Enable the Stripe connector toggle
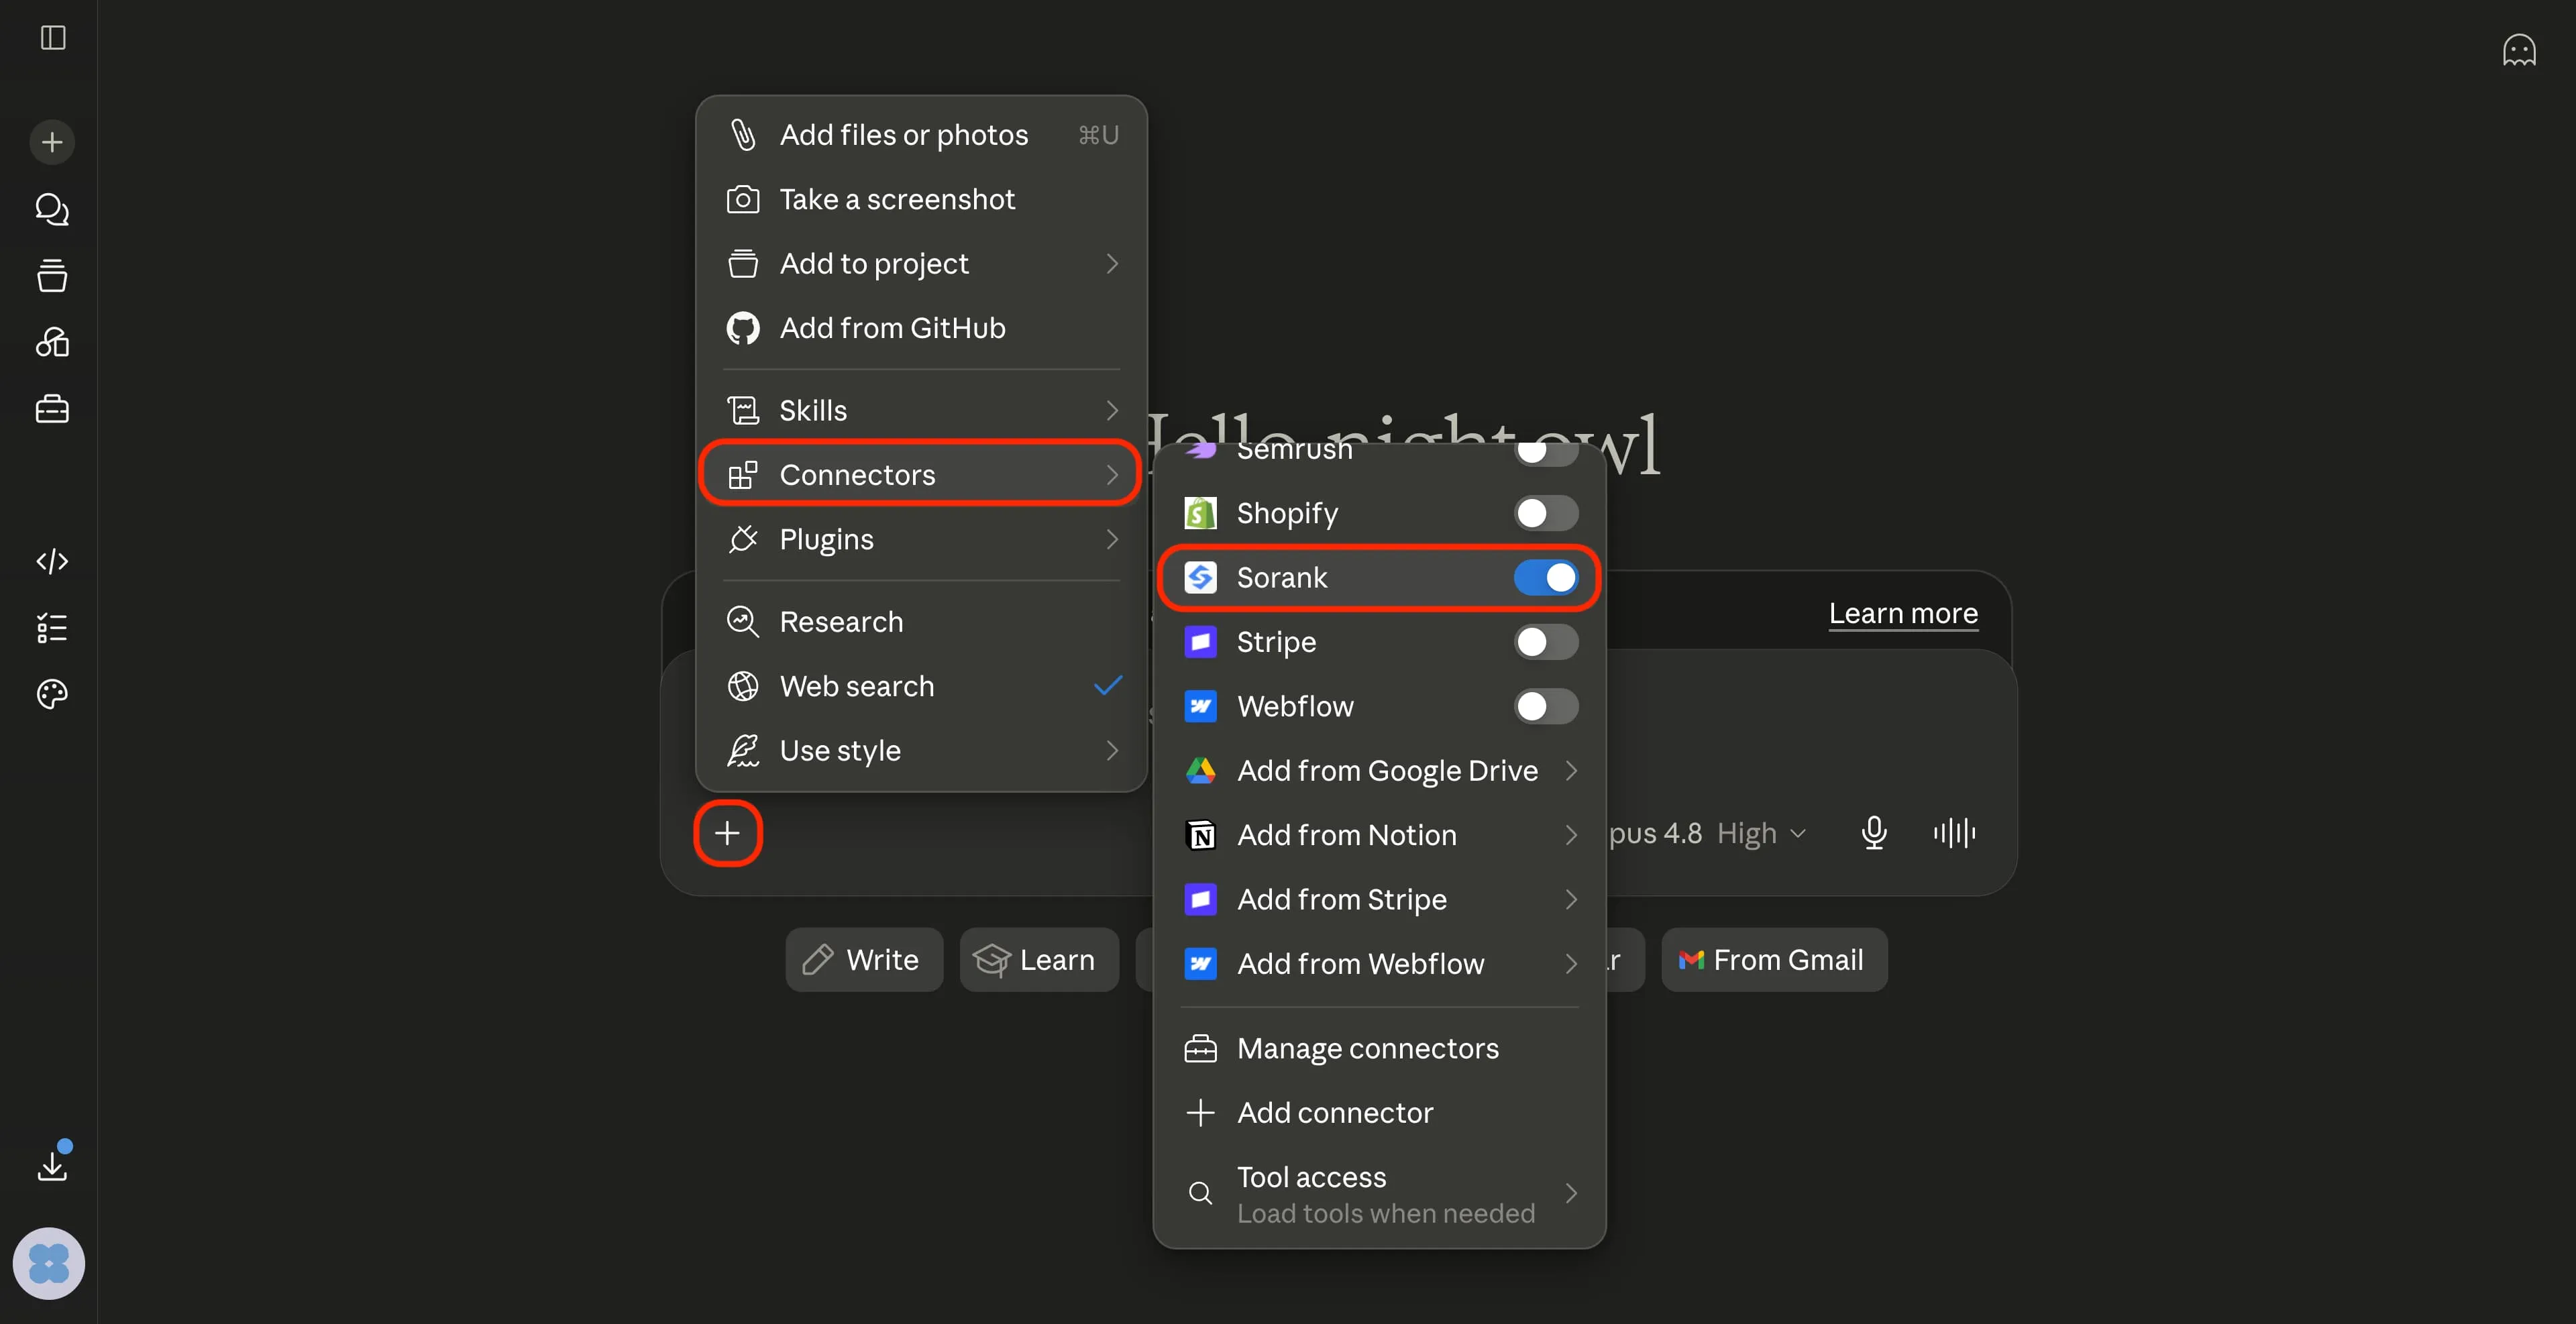The image size is (2576, 1324). tap(1546, 642)
